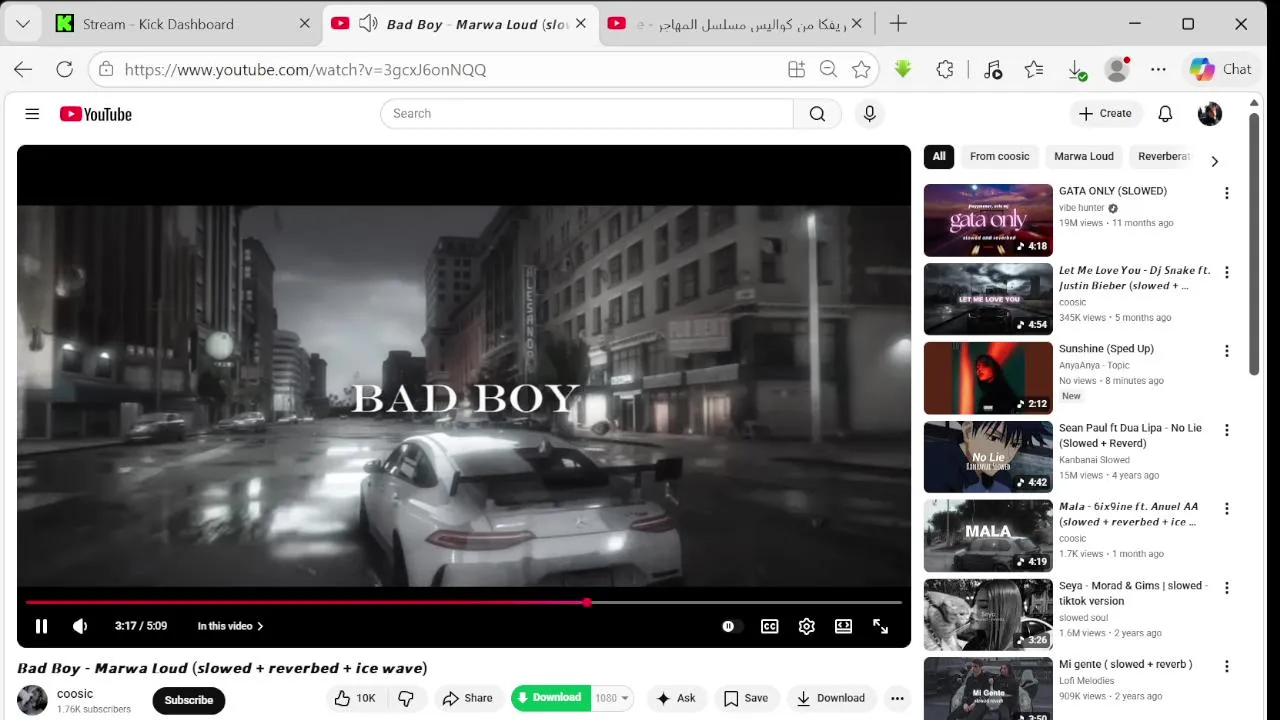
Task: Open options for Sunshine (Sped Up) video
Action: point(1227,351)
